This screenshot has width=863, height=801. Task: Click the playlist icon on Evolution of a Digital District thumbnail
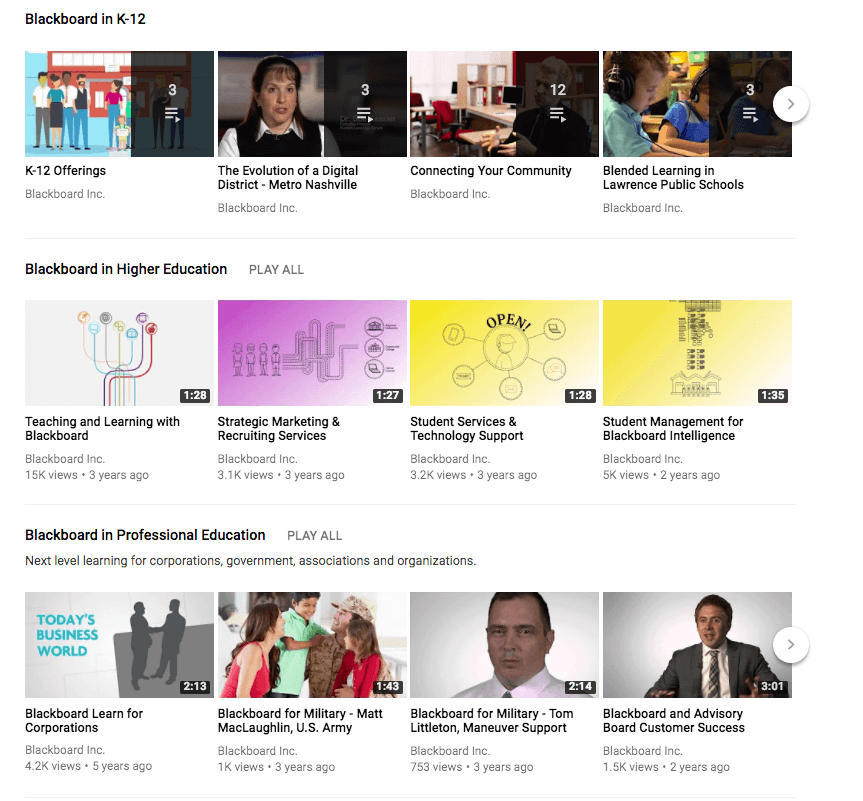pos(365,115)
